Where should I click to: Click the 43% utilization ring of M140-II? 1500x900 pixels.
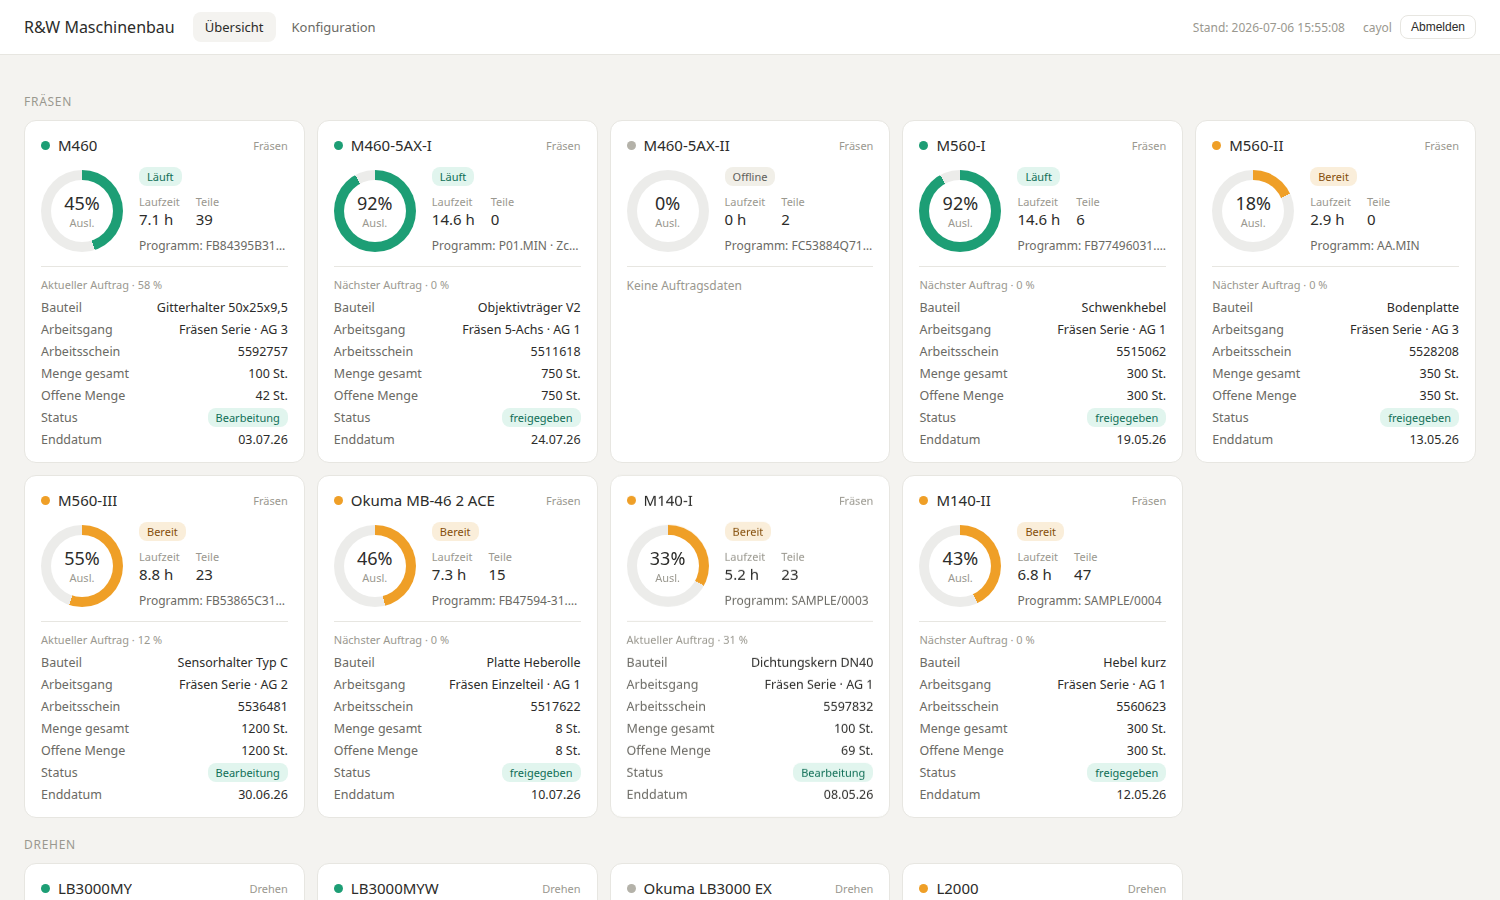pyautogui.click(x=960, y=566)
